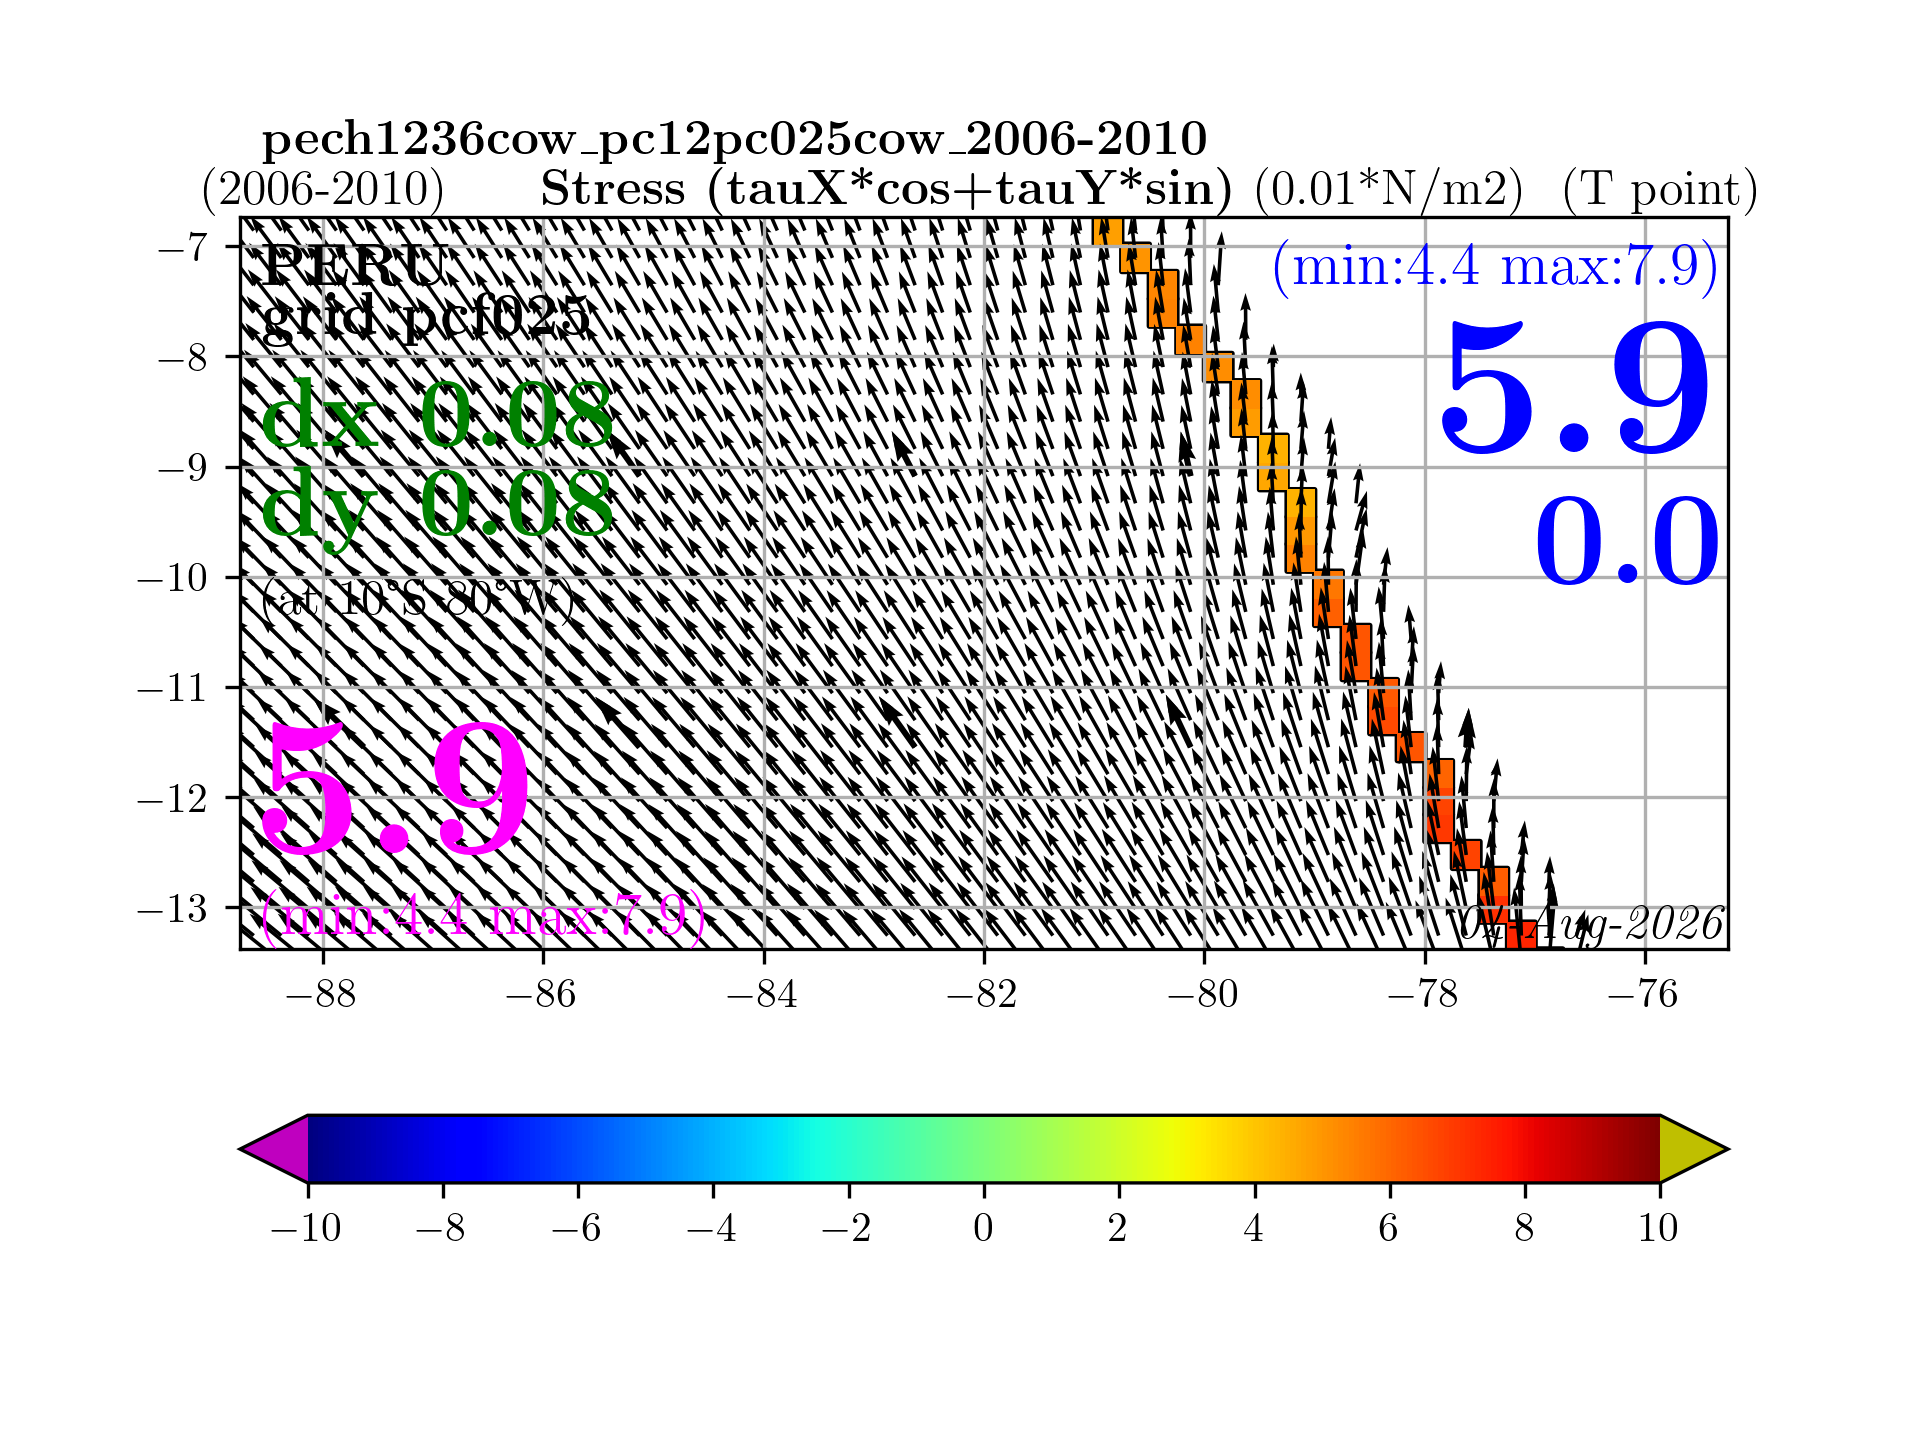Click the Stress (tauX*cos+tauY*sin) heading

click(886, 189)
